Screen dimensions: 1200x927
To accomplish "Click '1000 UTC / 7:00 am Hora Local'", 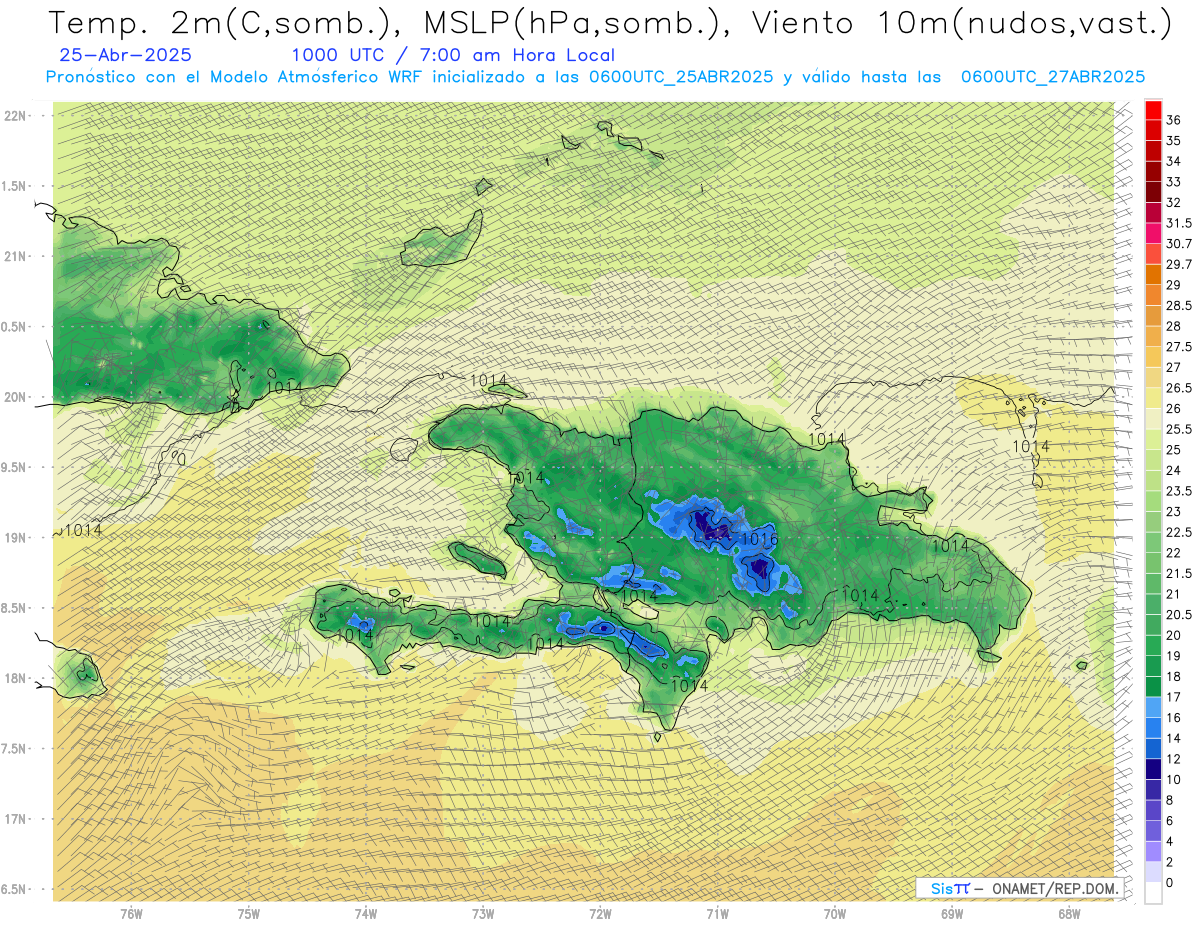I will pos(453,55).
